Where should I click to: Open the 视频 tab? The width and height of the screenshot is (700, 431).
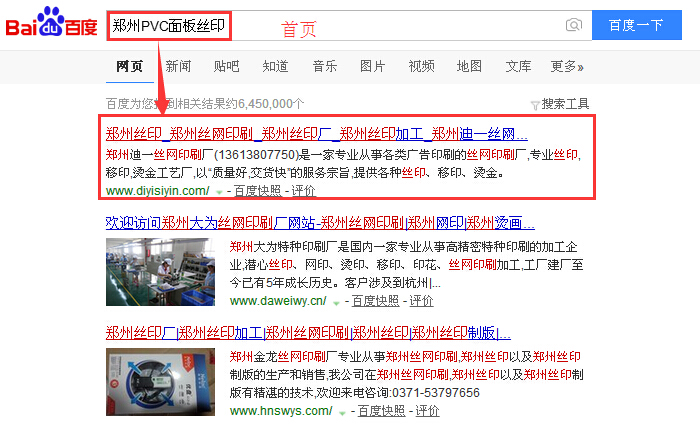[x=421, y=67]
